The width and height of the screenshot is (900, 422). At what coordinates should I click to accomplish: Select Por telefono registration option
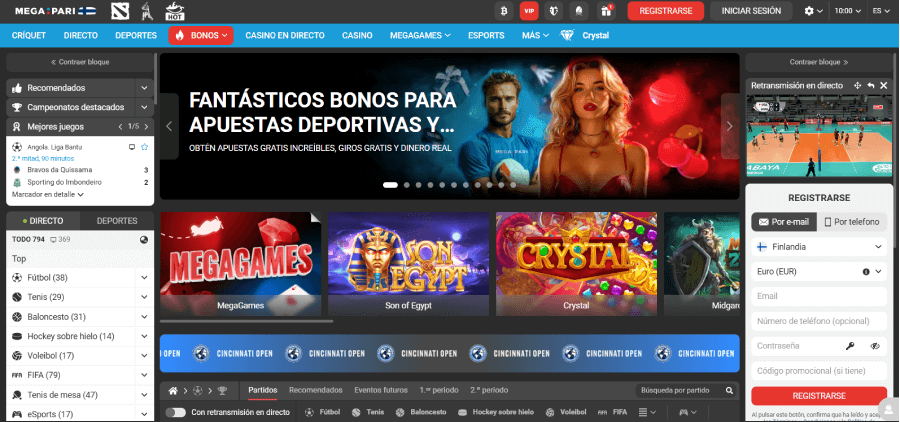tap(852, 222)
